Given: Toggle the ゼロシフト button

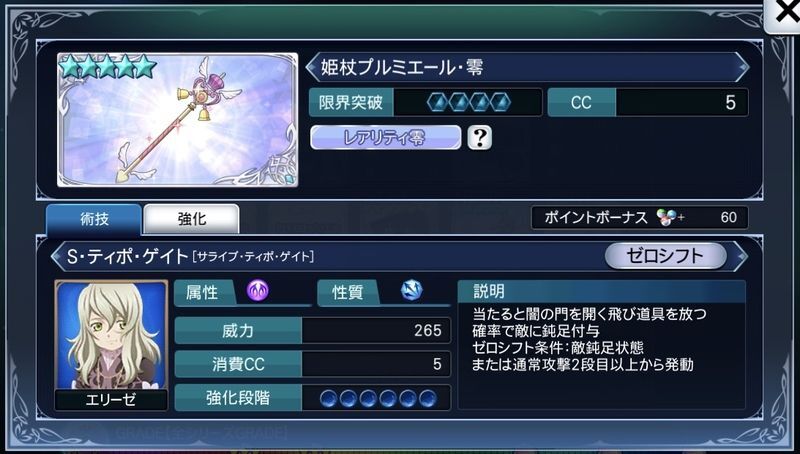Looking at the screenshot, I should (665, 256).
